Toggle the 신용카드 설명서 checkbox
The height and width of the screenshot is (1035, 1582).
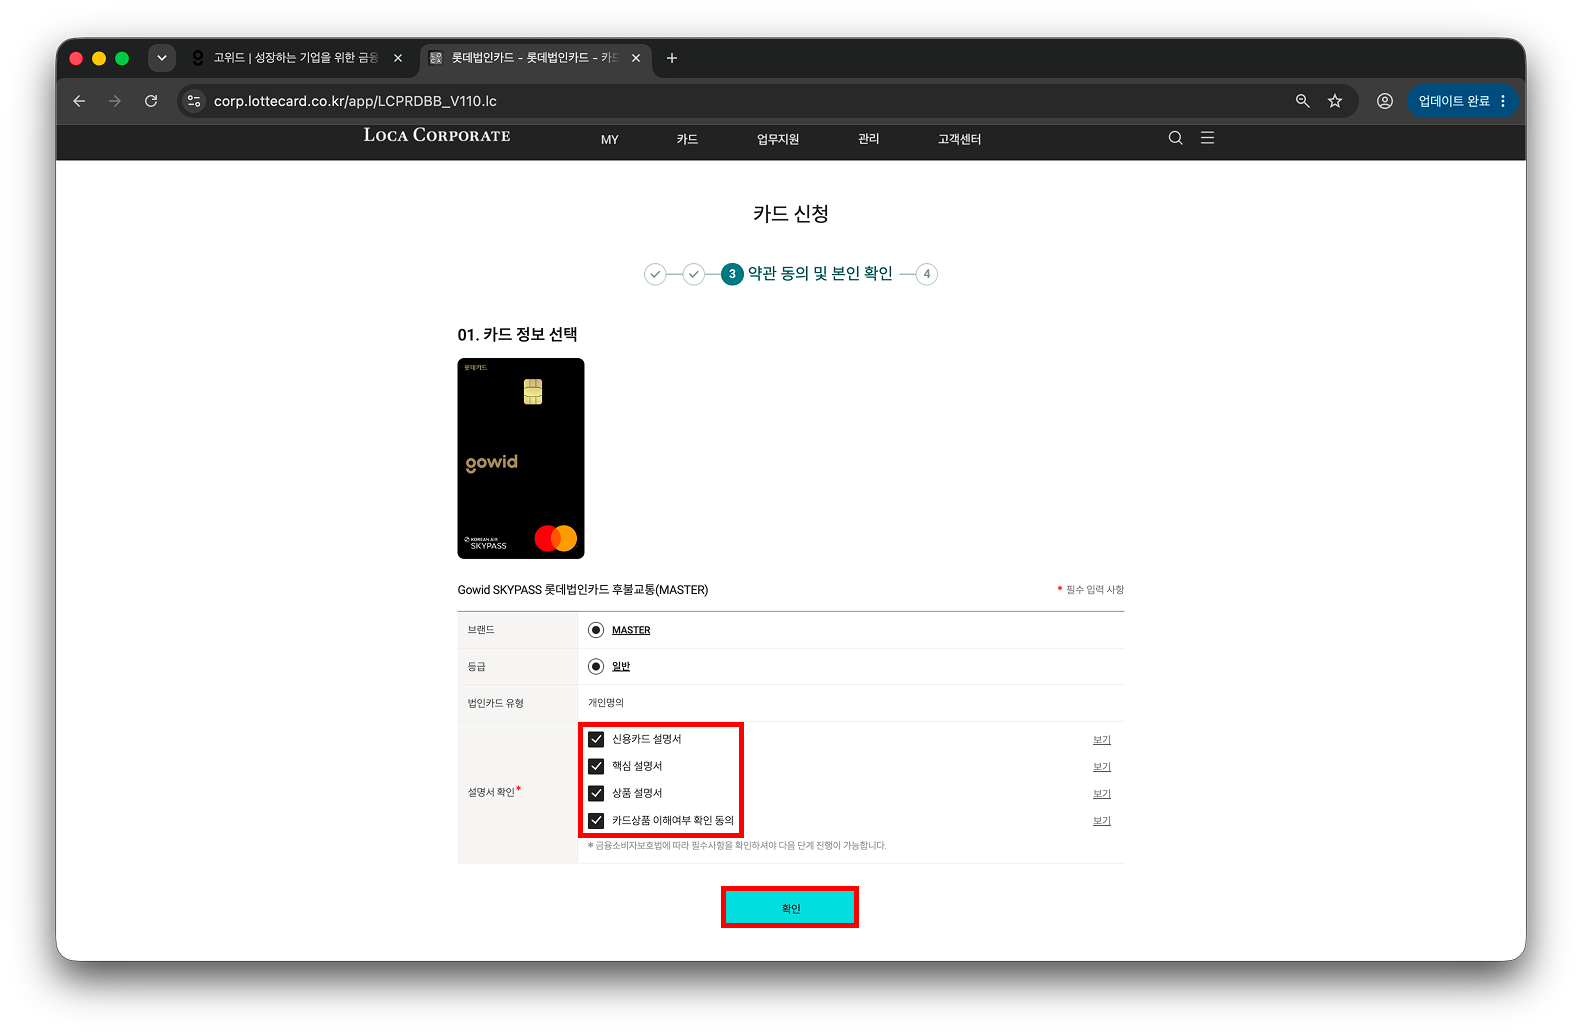click(596, 739)
